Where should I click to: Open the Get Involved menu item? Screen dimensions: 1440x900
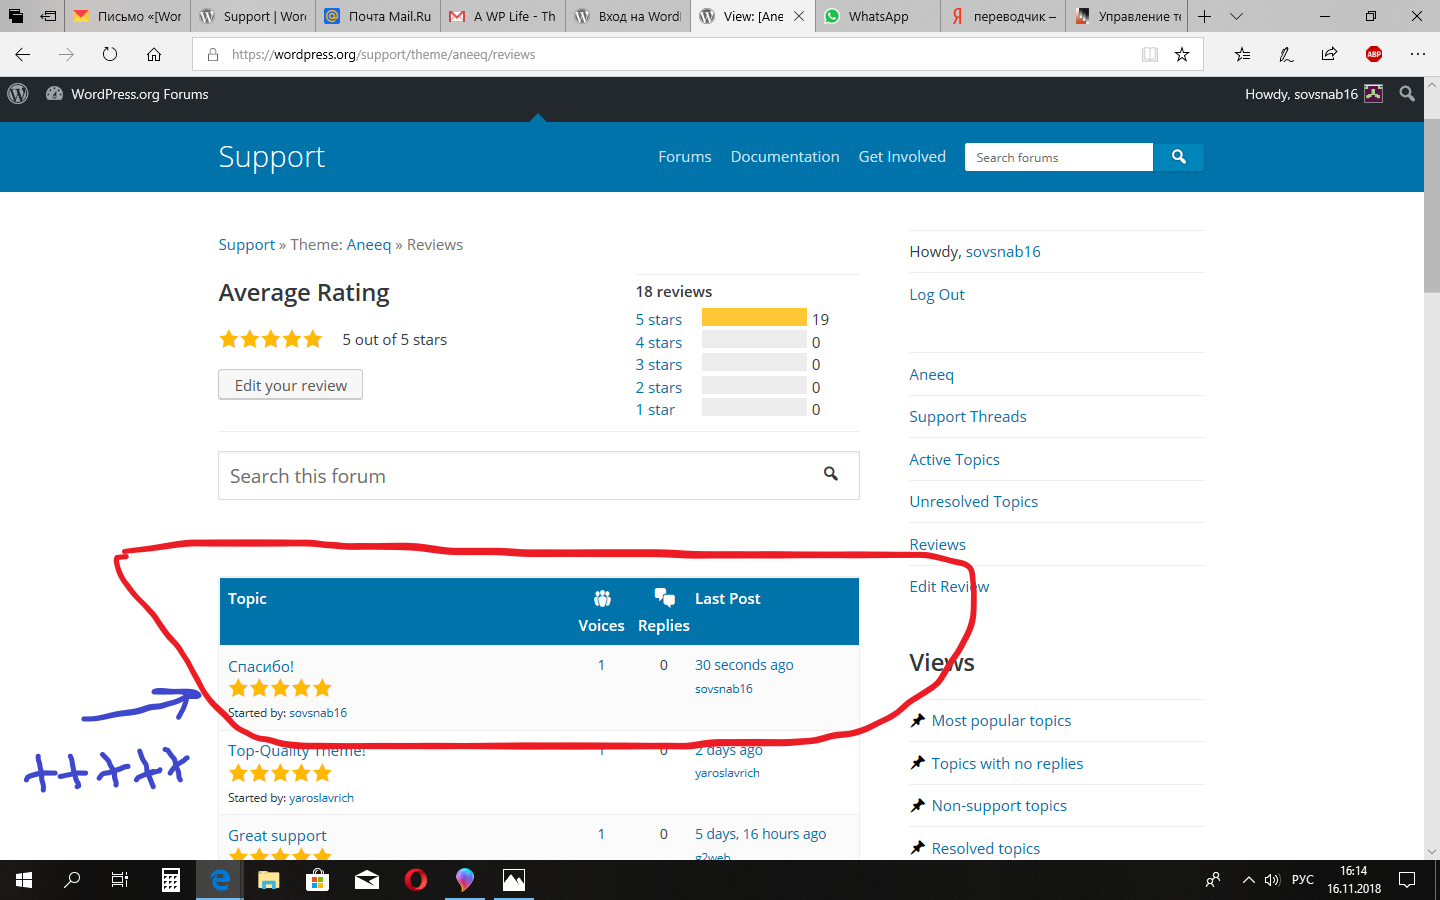902,157
